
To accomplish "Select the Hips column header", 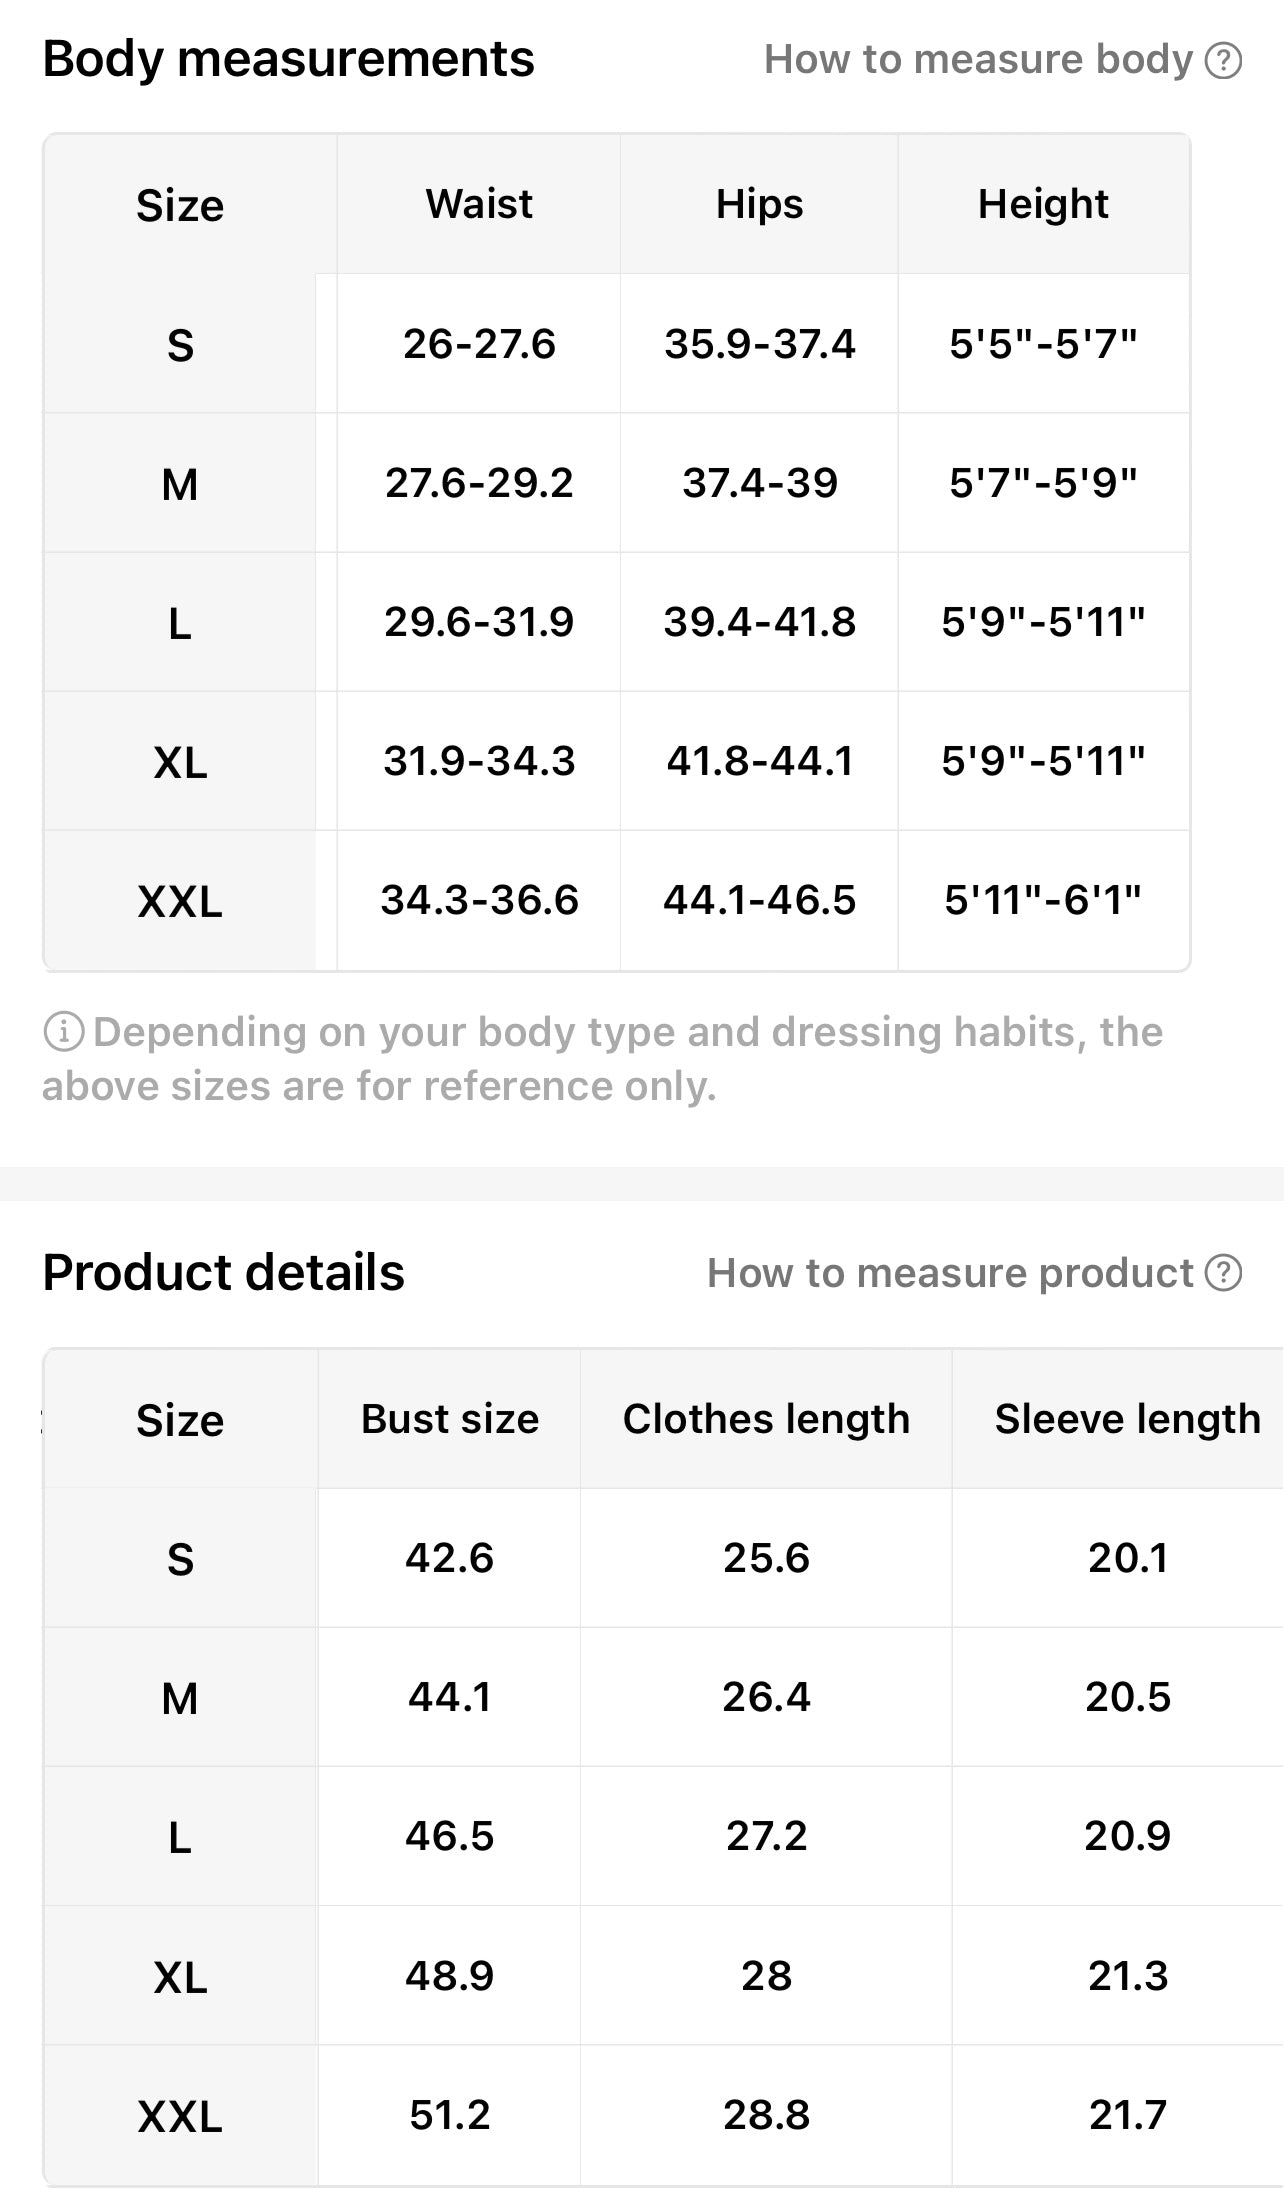I will [759, 204].
